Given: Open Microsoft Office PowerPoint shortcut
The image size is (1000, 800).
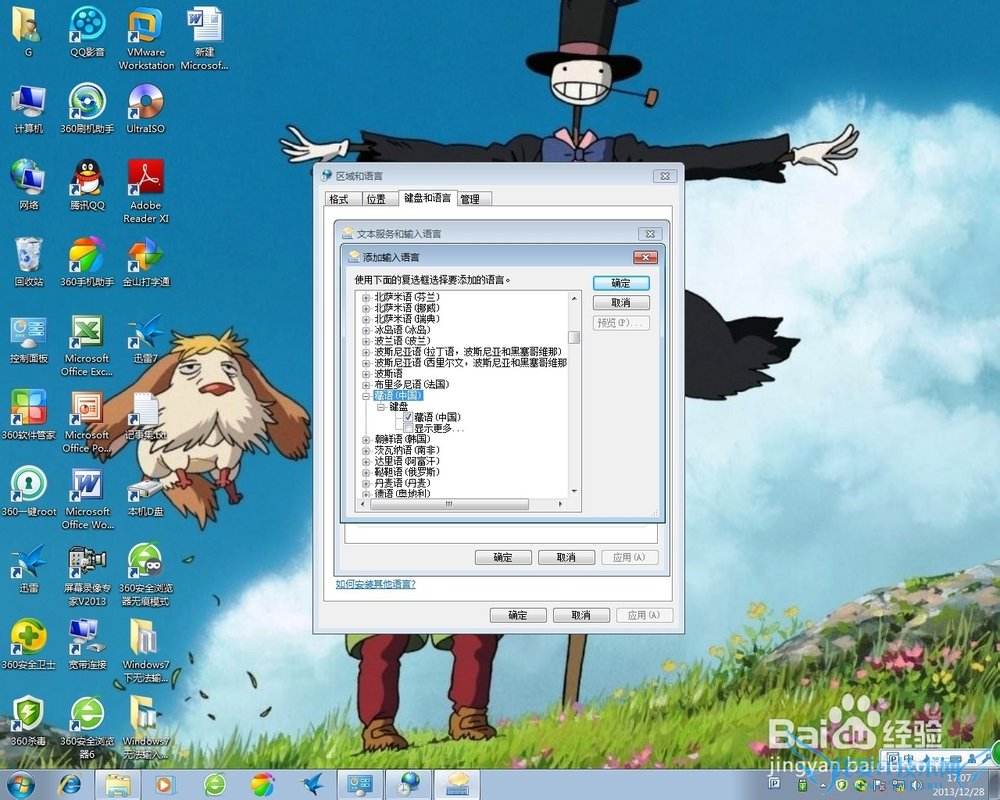Looking at the screenshot, I should tap(87, 421).
